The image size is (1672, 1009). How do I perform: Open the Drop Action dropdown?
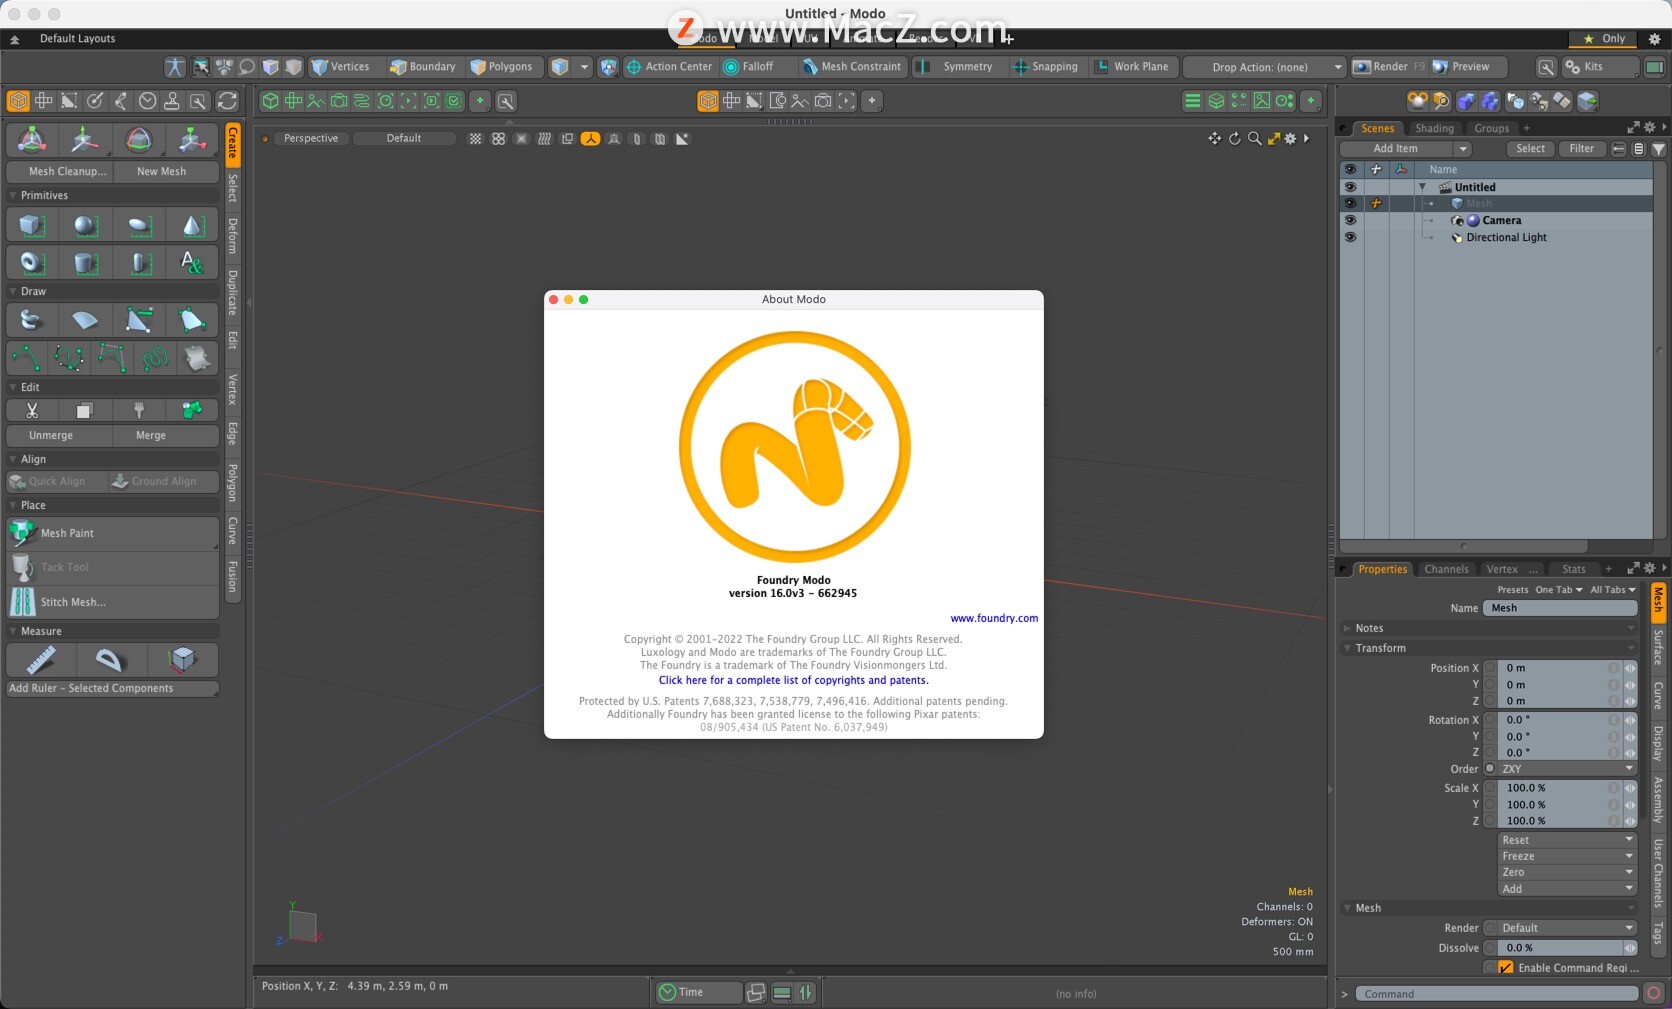click(x=1263, y=67)
